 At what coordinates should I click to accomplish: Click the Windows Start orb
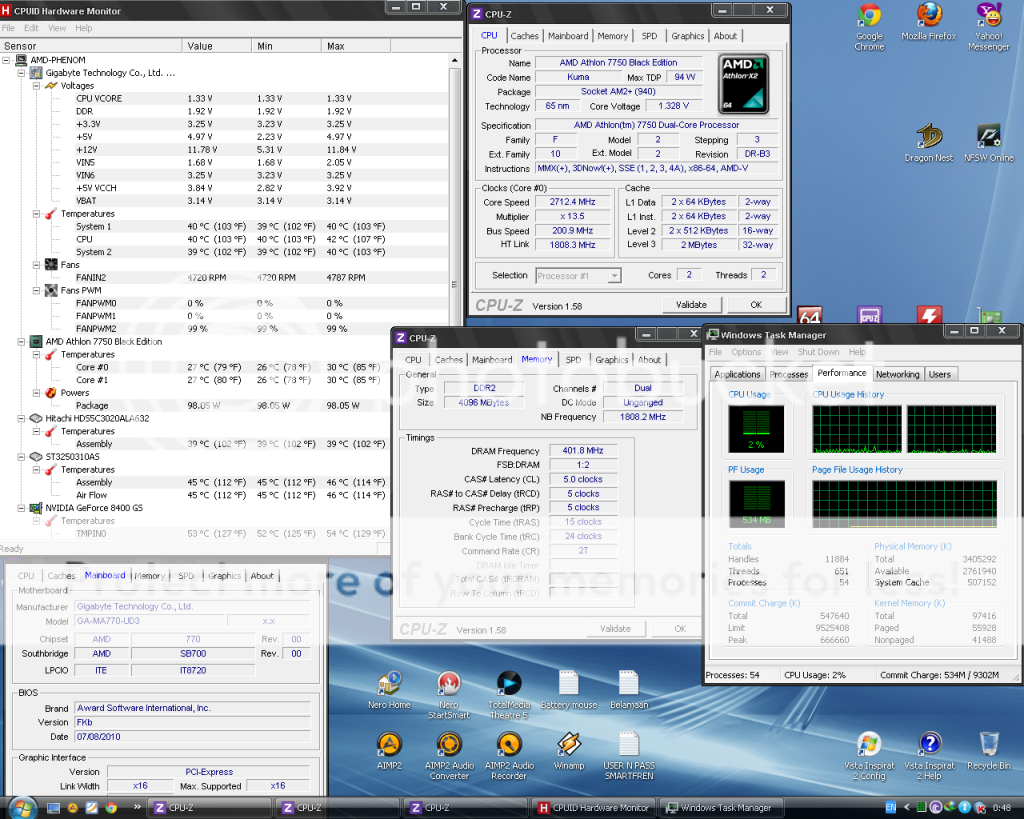pyautogui.click(x=23, y=807)
